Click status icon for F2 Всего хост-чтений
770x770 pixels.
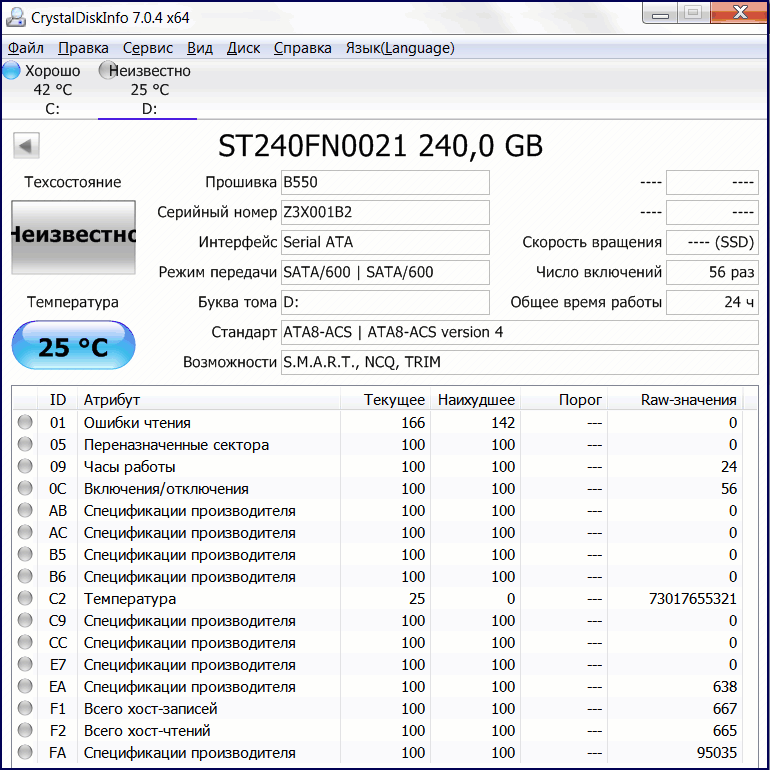pyautogui.click(x=25, y=730)
